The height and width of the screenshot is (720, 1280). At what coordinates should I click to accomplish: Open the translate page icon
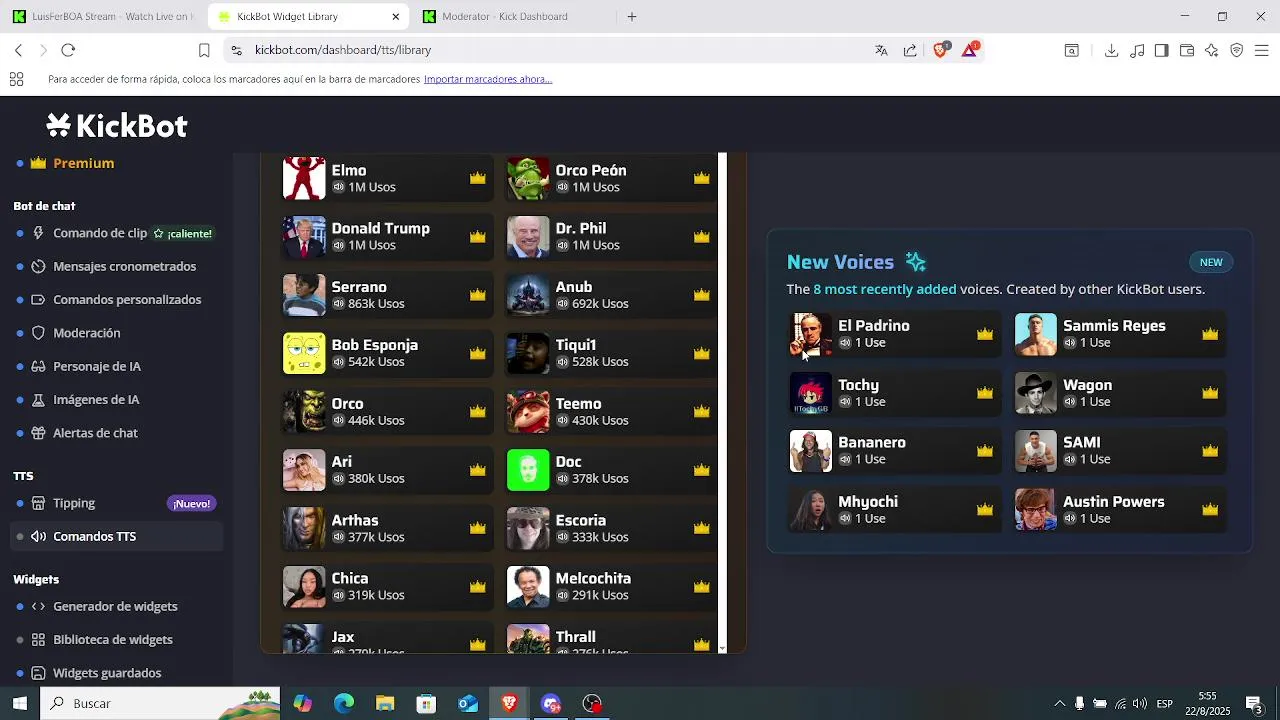[881, 50]
